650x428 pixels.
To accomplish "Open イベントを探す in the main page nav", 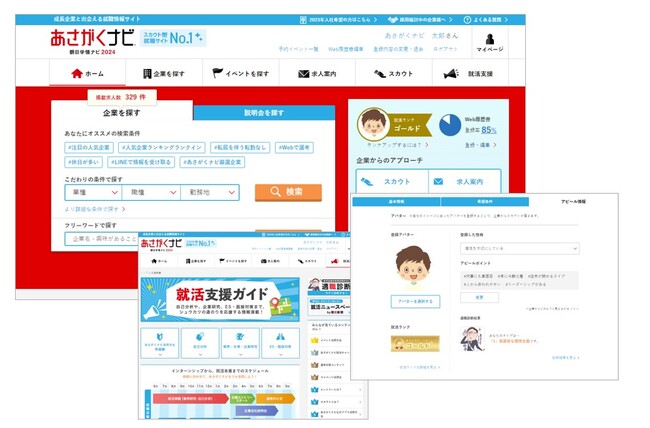I will (240, 73).
